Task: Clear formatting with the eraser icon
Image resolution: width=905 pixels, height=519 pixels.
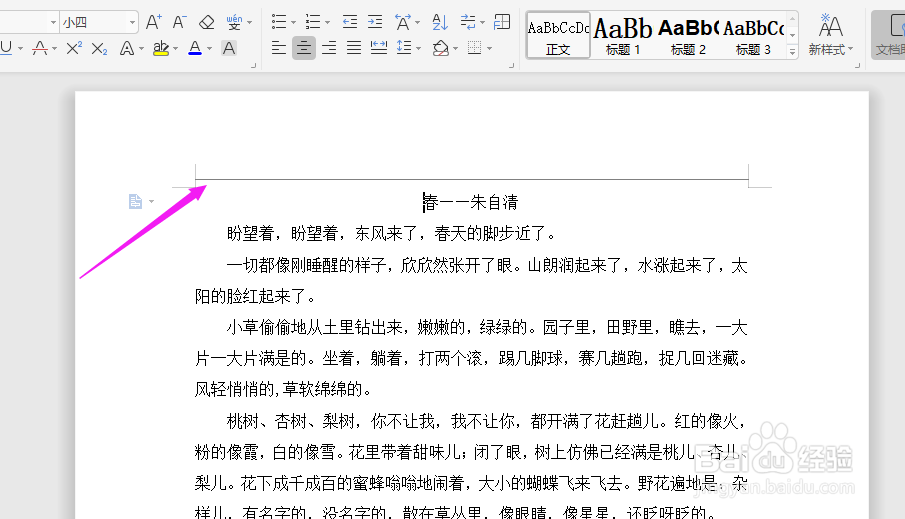Action: coord(206,23)
